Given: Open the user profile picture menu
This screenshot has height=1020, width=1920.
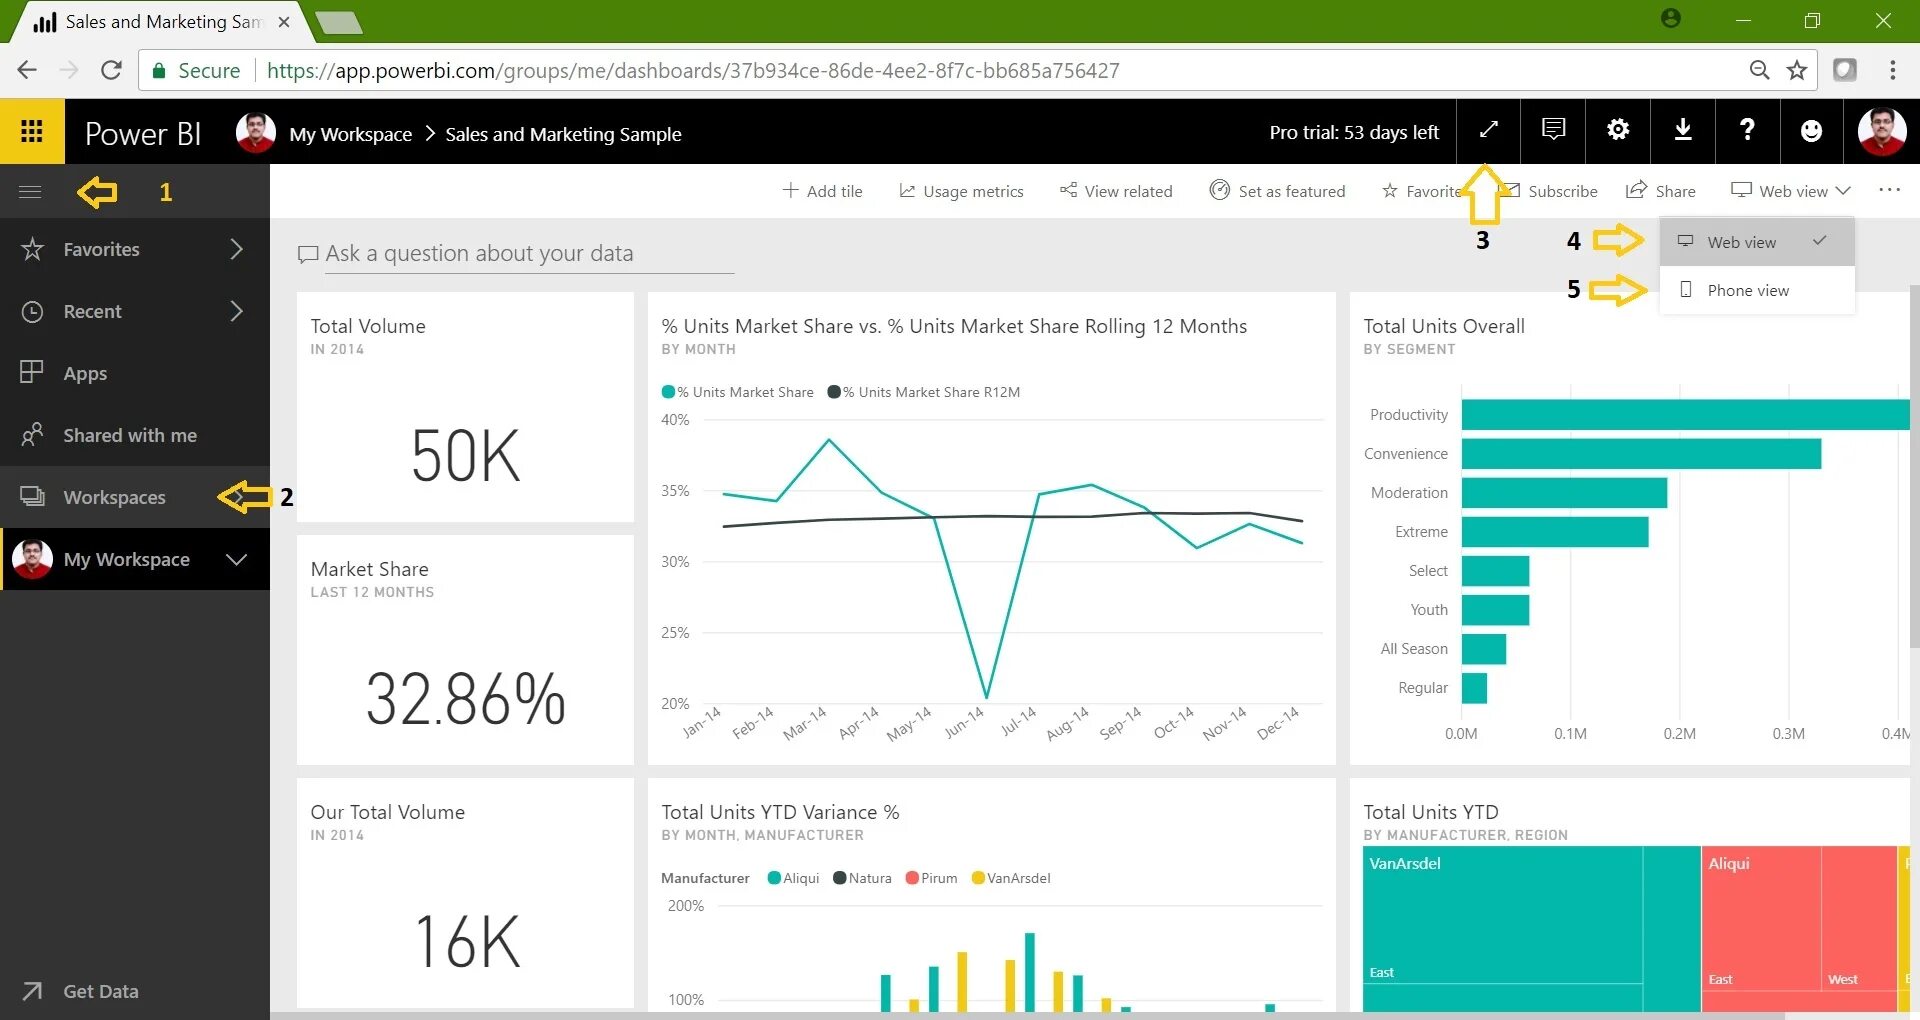Looking at the screenshot, I should 1881,131.
